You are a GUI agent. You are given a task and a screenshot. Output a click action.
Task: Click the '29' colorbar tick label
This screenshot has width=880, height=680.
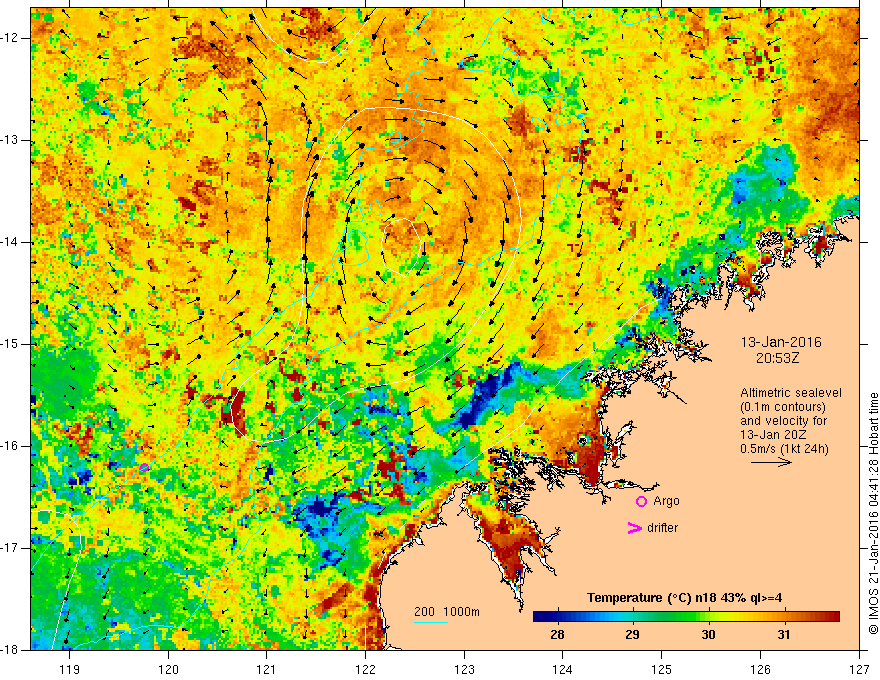pyautogui.click(x=632, y=635)
